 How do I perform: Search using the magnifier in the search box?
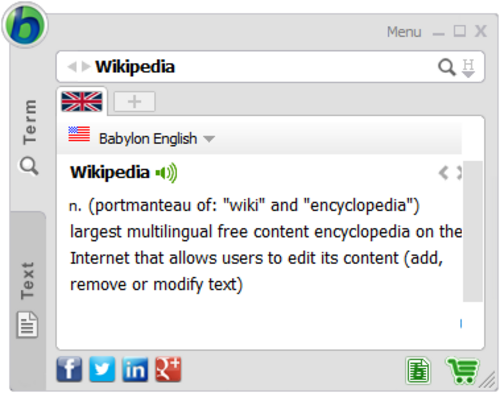pos(447,67)
